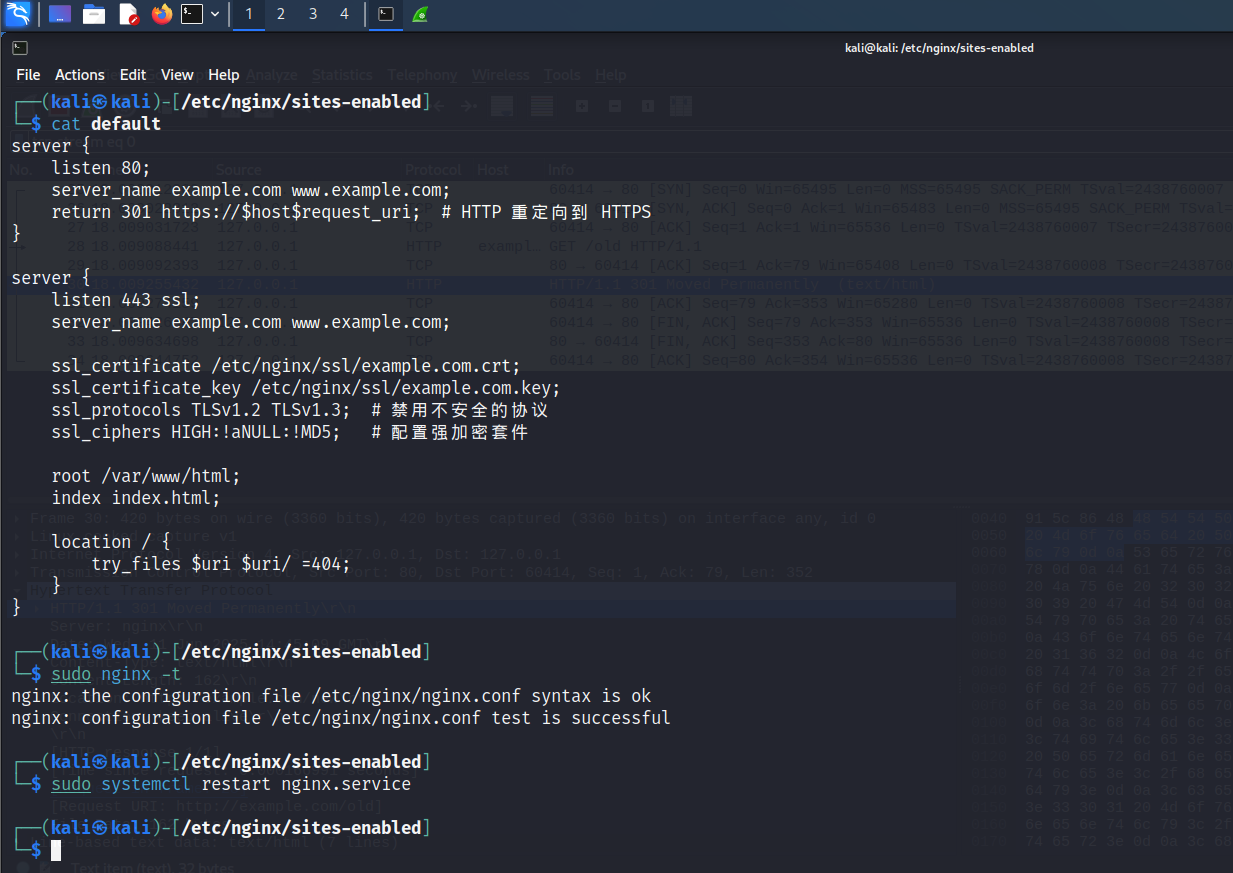The height and width of the screenshot is (873, 1233).
Task: Click the 'sudo nginx -t' command
Action: 116,674
